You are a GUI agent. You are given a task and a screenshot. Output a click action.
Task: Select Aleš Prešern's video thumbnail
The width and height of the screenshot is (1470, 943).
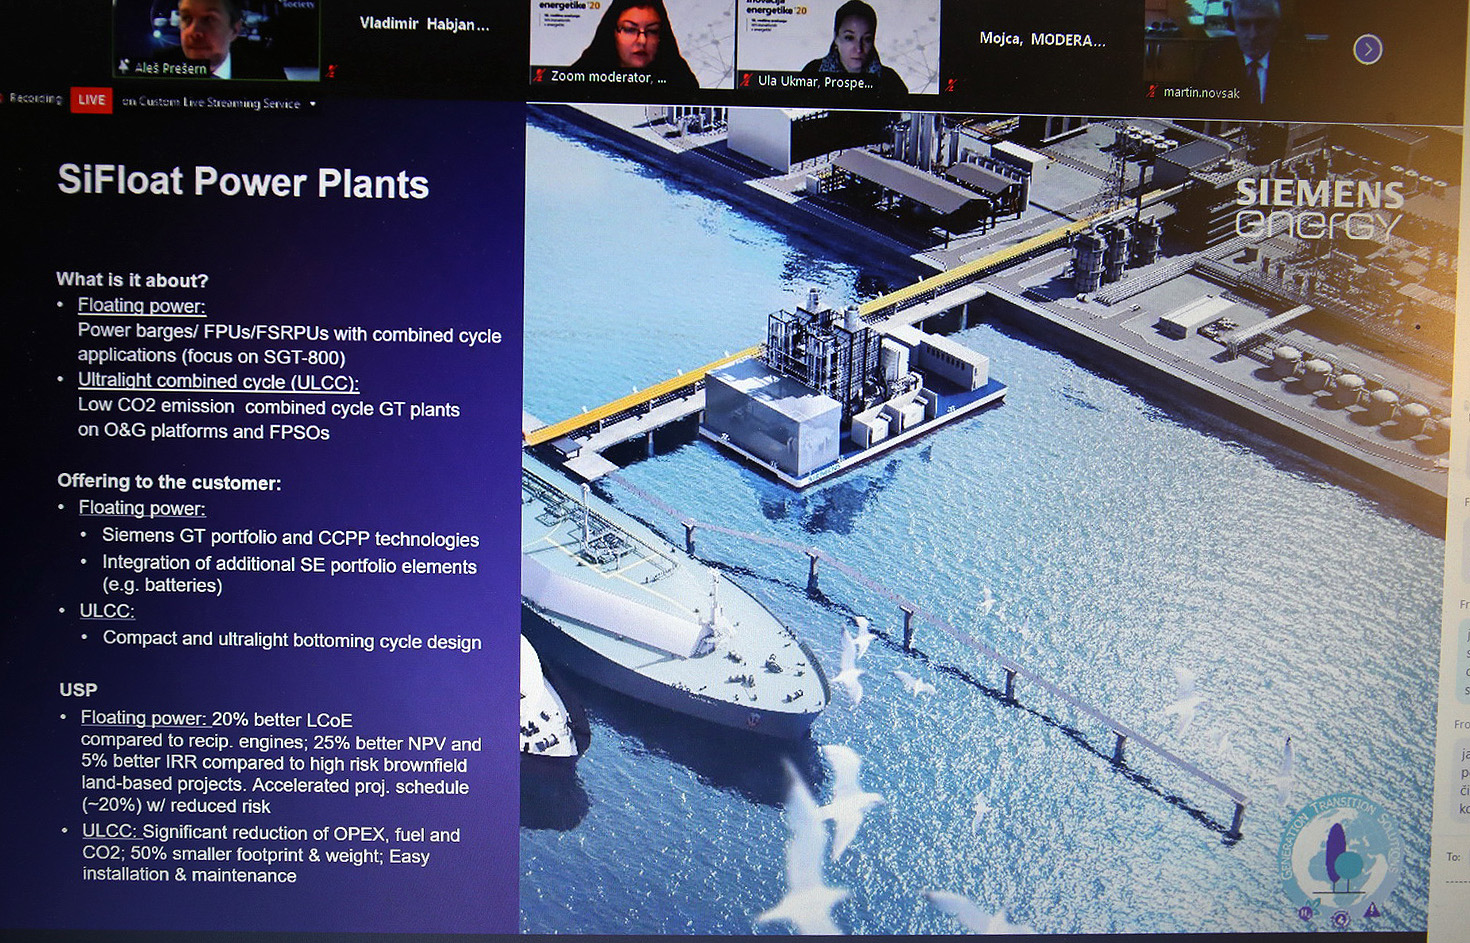pos(217,40)
